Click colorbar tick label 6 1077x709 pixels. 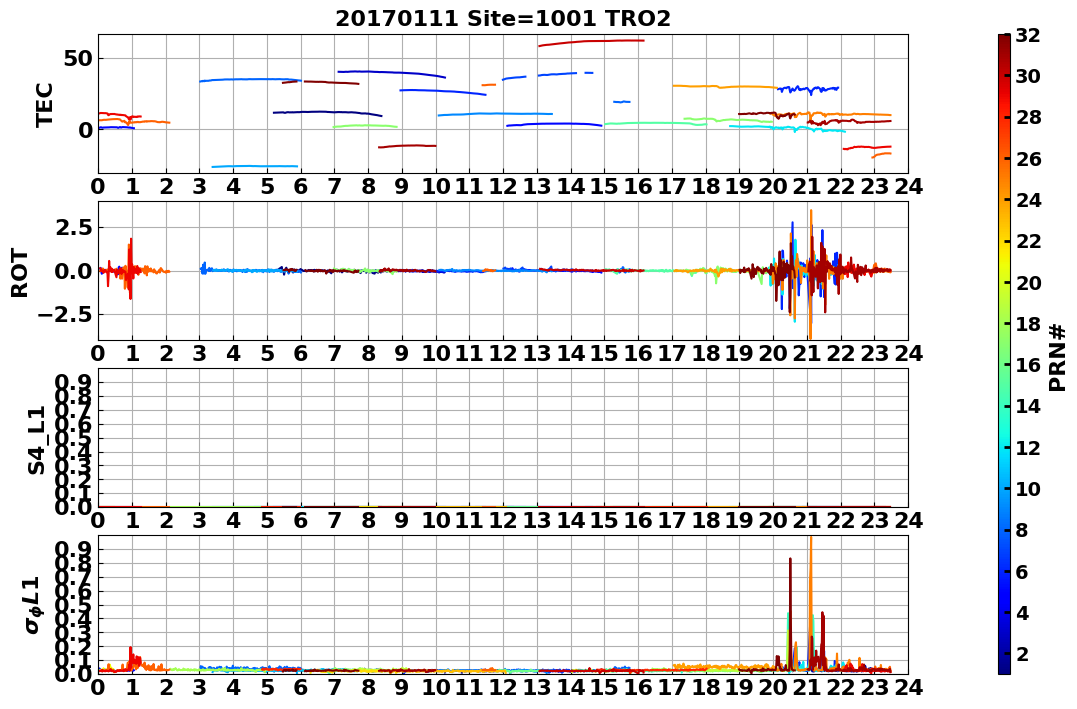[x=1022, y=572]
